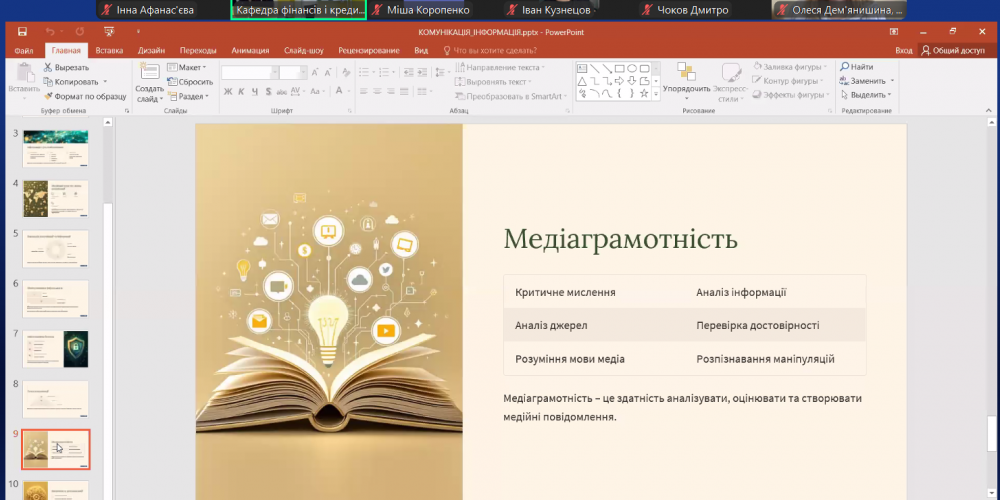This screenshot has width=1000, height=500.
Task: Click the Вход sign-in link
Action: 904,50
